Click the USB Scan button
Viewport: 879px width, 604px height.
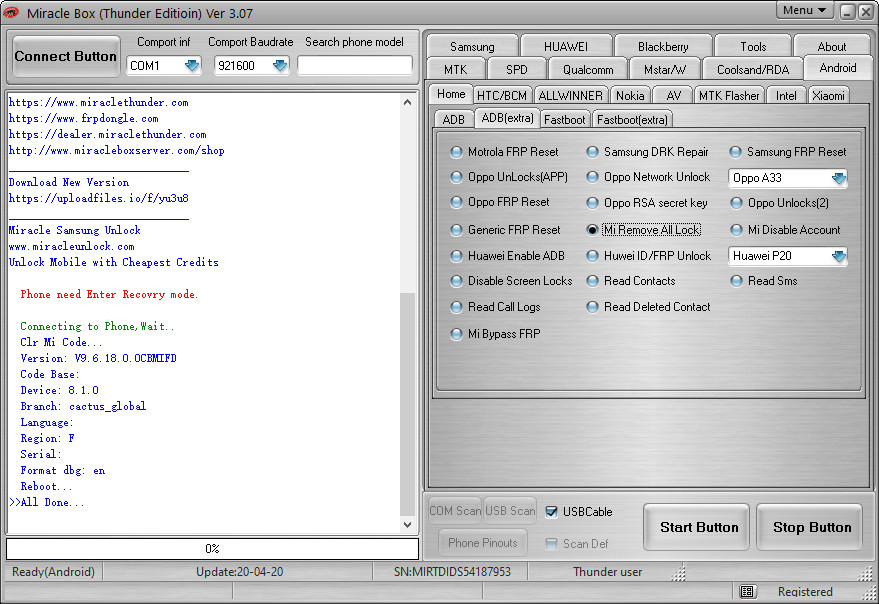point(510,511)
